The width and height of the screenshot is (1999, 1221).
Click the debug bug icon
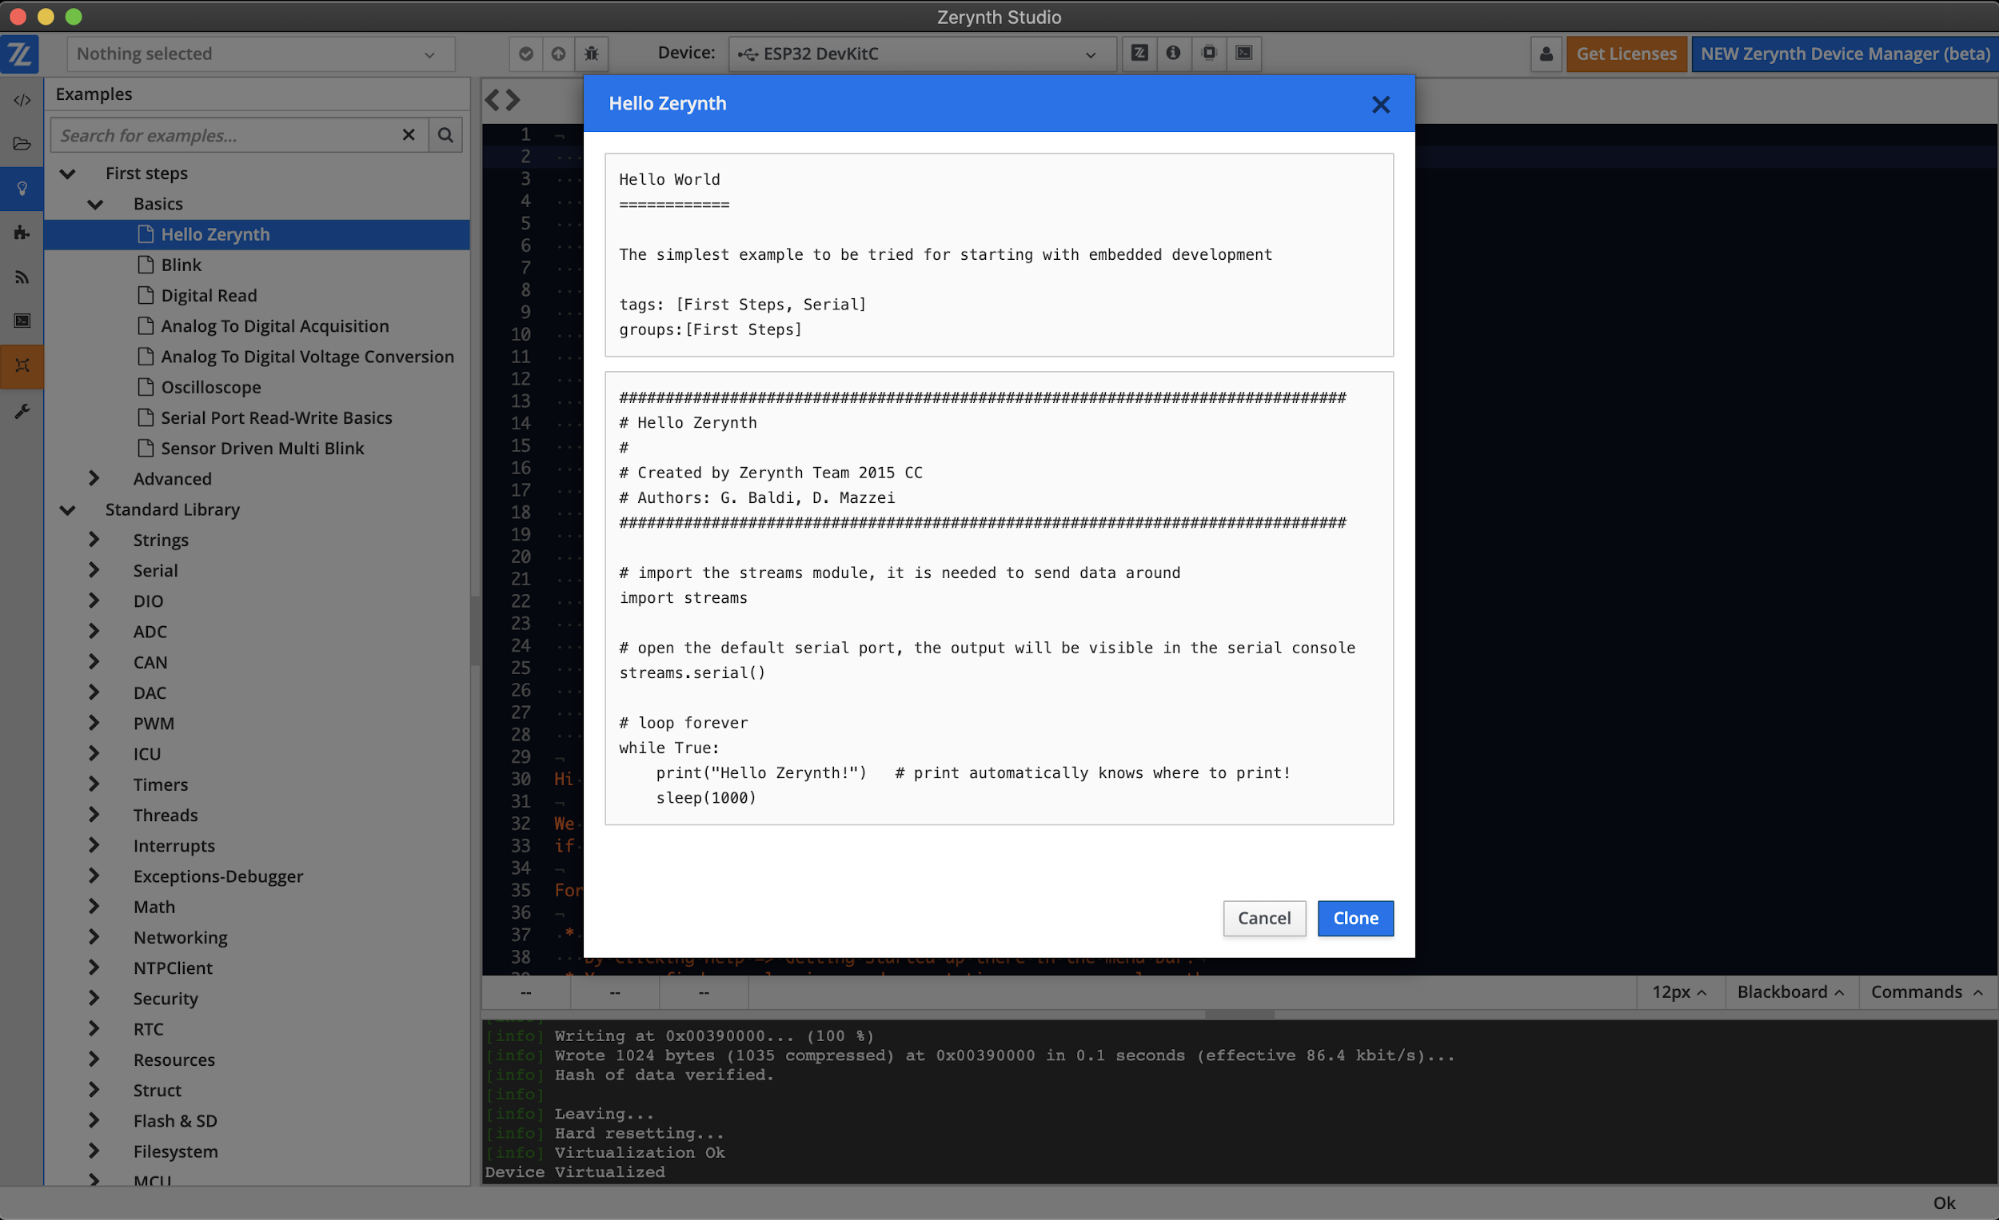click(591, 54)
